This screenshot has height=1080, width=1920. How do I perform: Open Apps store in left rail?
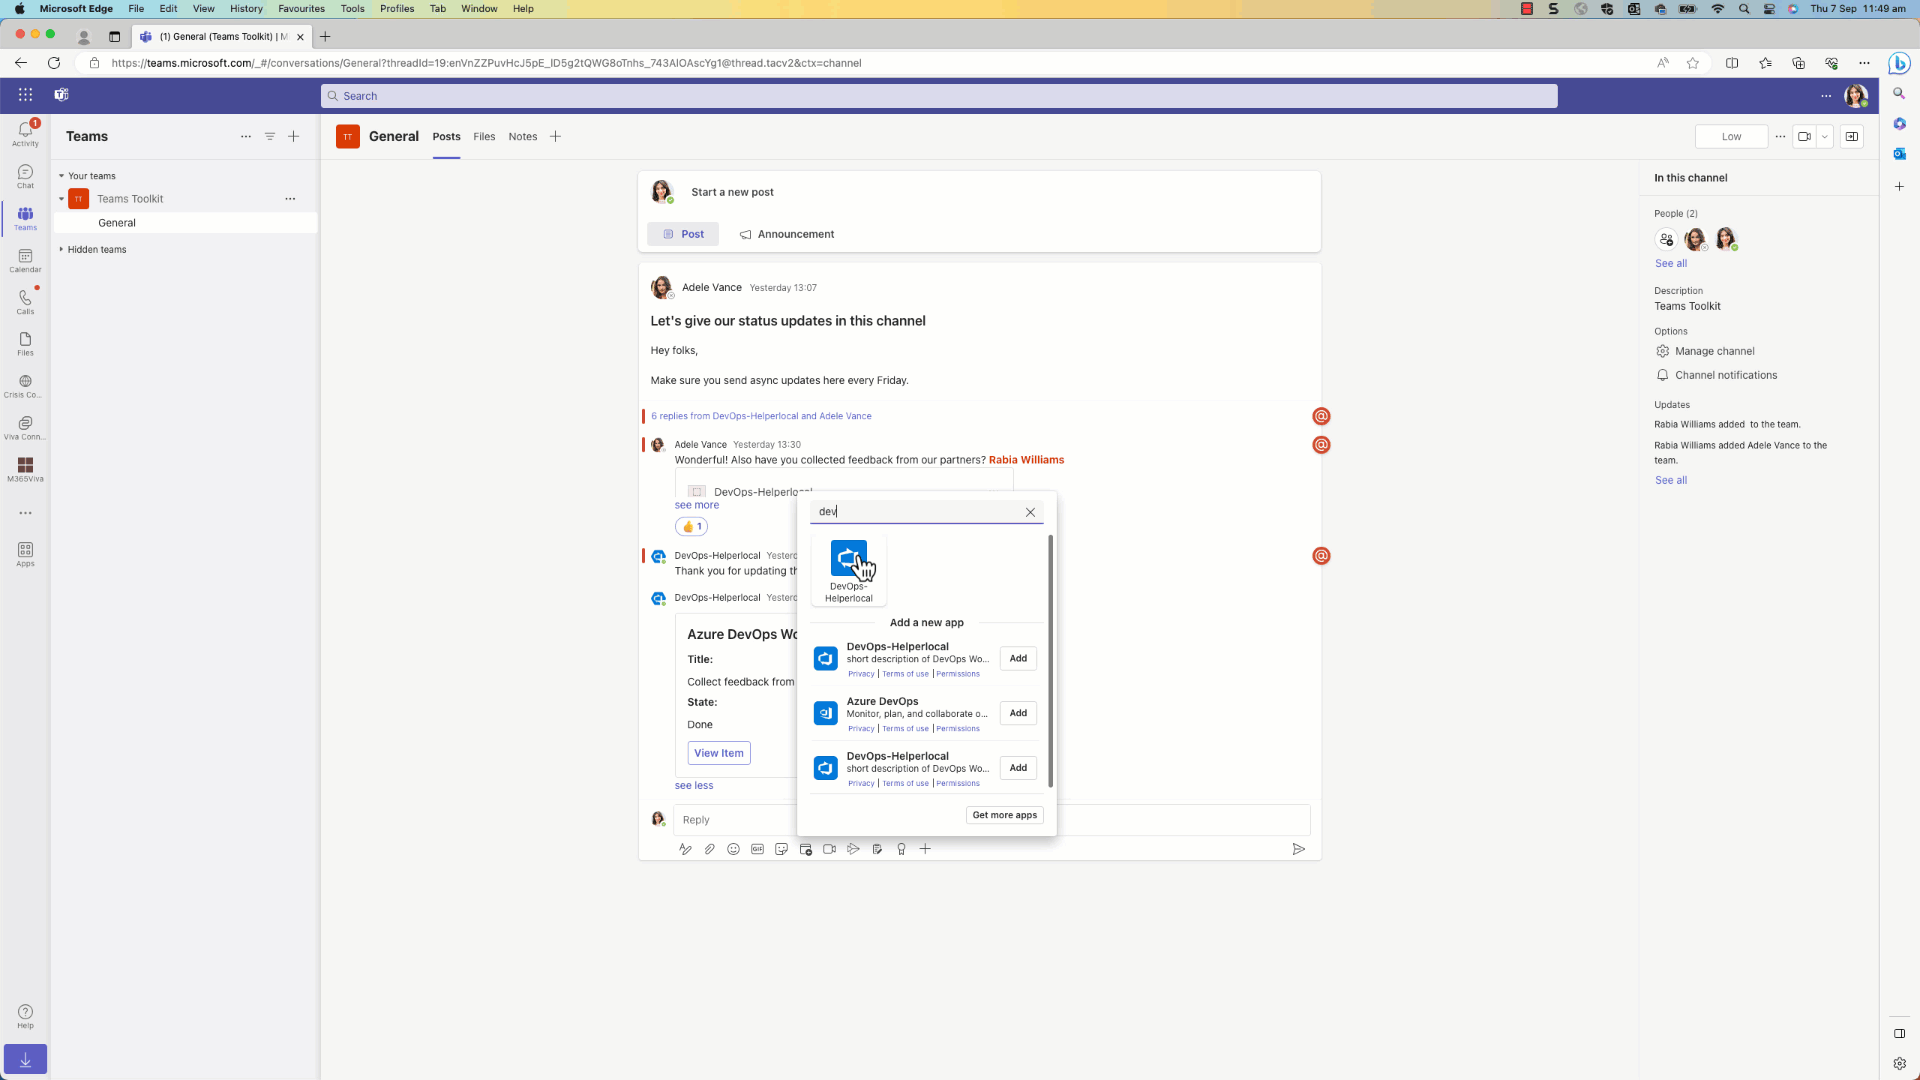pyautogui.click(x=25, y=554)
